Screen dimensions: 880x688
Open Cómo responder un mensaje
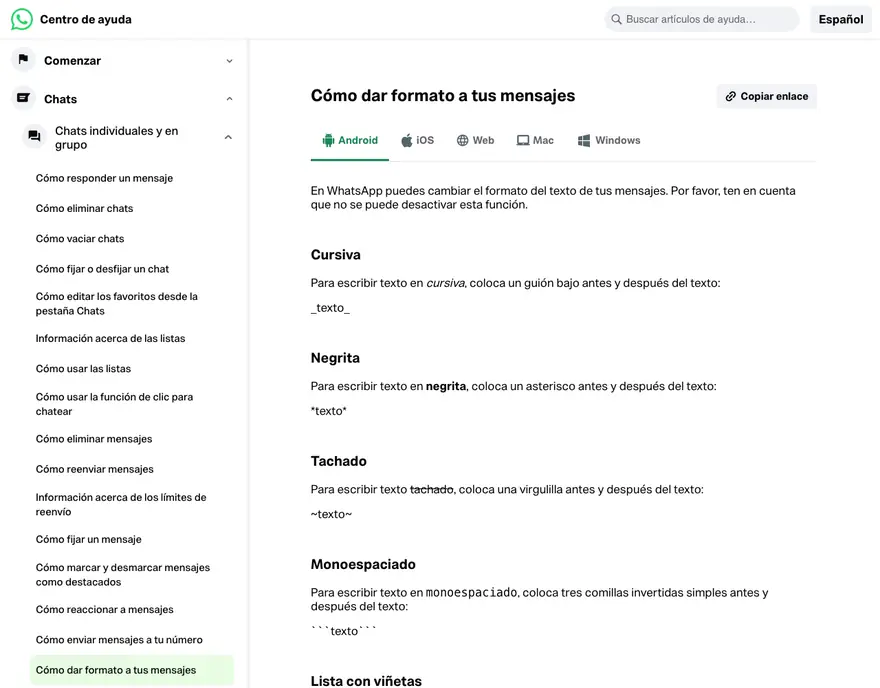104,178
